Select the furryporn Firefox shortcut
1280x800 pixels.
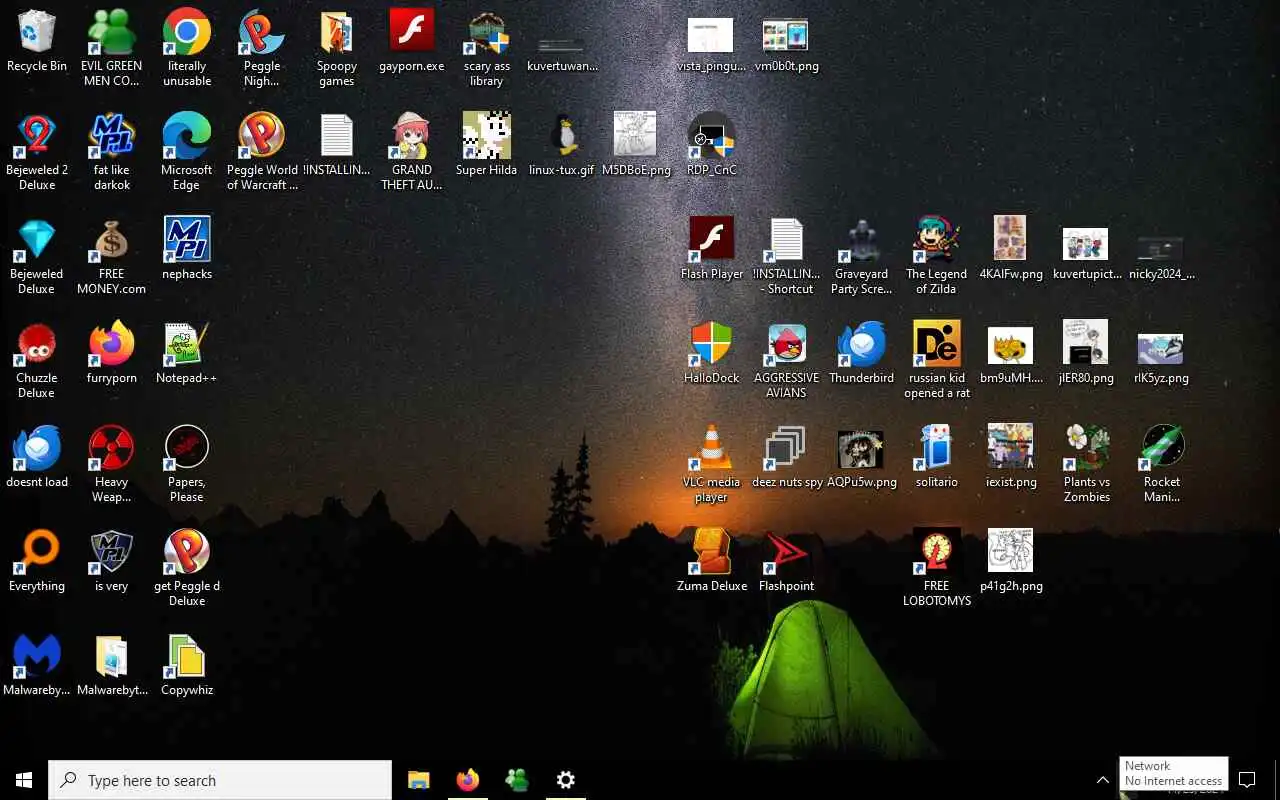pos(111,352)
